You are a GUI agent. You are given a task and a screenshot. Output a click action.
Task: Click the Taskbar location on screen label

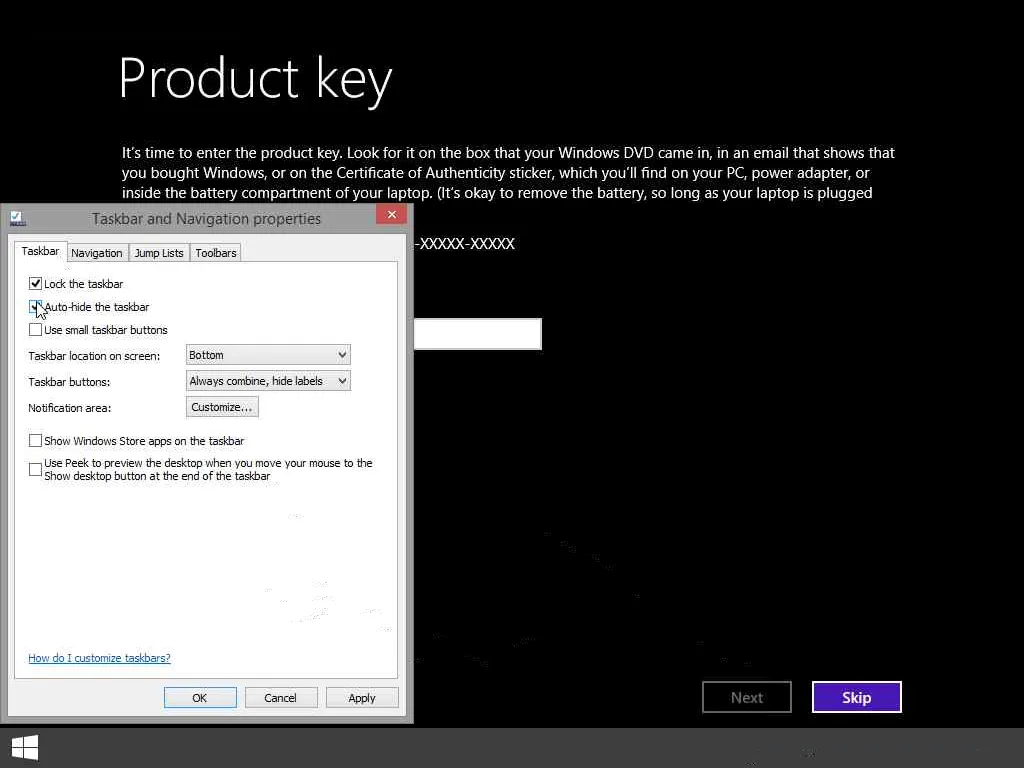coord(94,356)
